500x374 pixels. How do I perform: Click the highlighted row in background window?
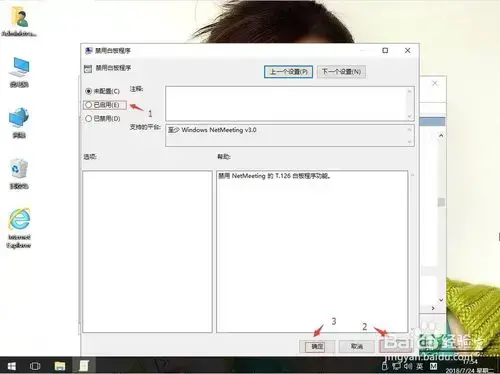pyautogui.click(x=432, y=121)
